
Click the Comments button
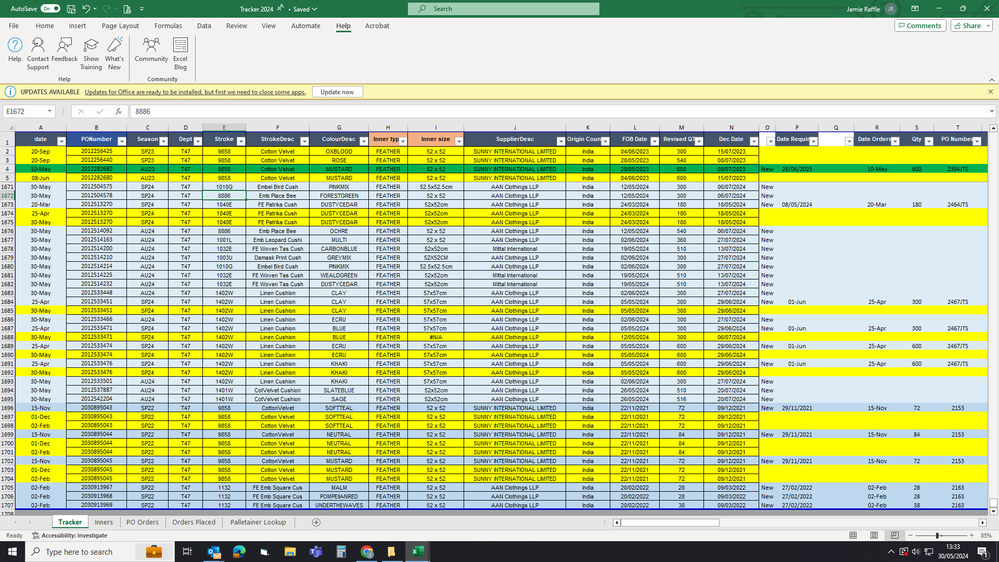(x=919, y=26)
